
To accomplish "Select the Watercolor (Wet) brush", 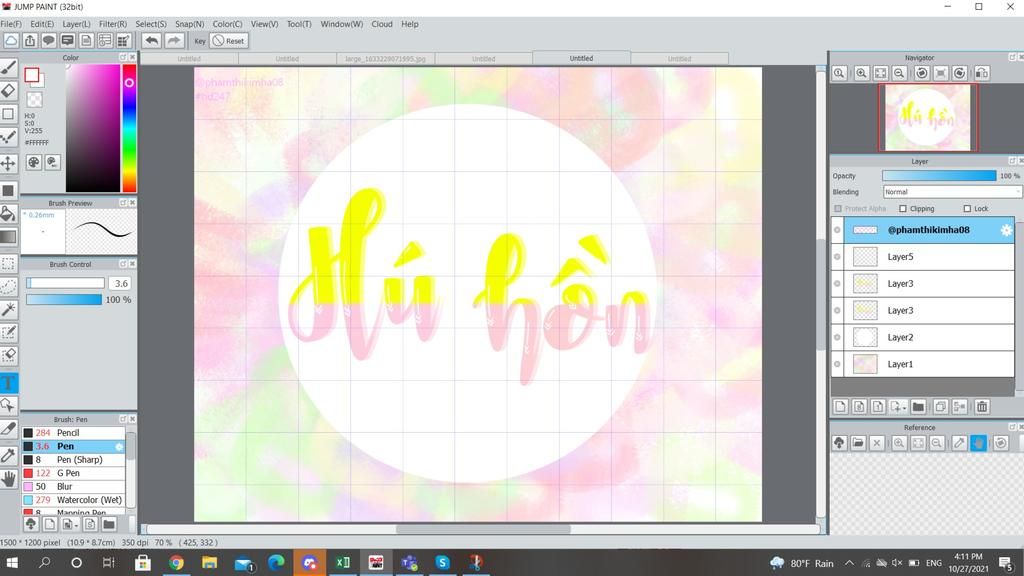I will [x=73, y=500].
